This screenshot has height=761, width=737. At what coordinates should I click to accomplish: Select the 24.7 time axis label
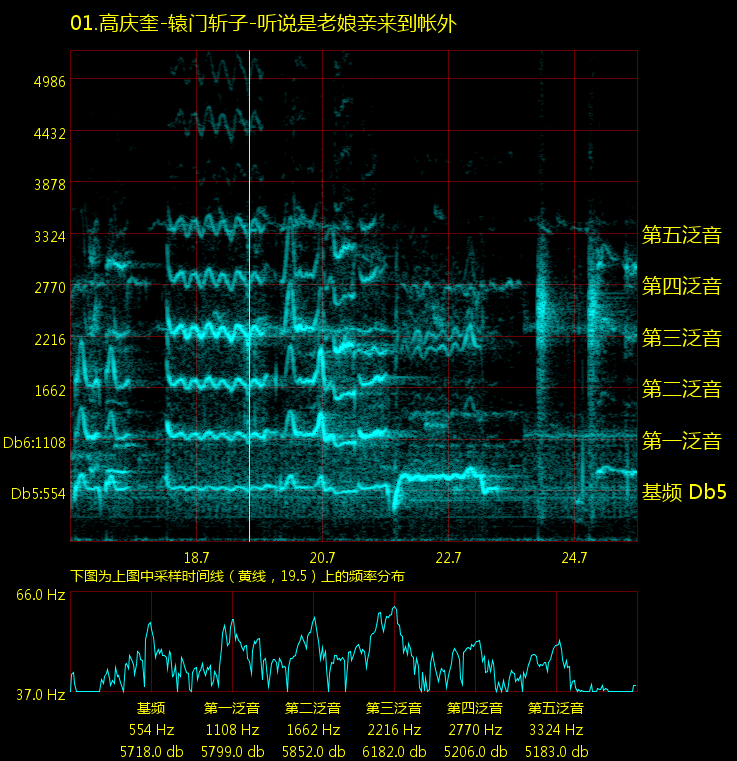click(574, 557)
